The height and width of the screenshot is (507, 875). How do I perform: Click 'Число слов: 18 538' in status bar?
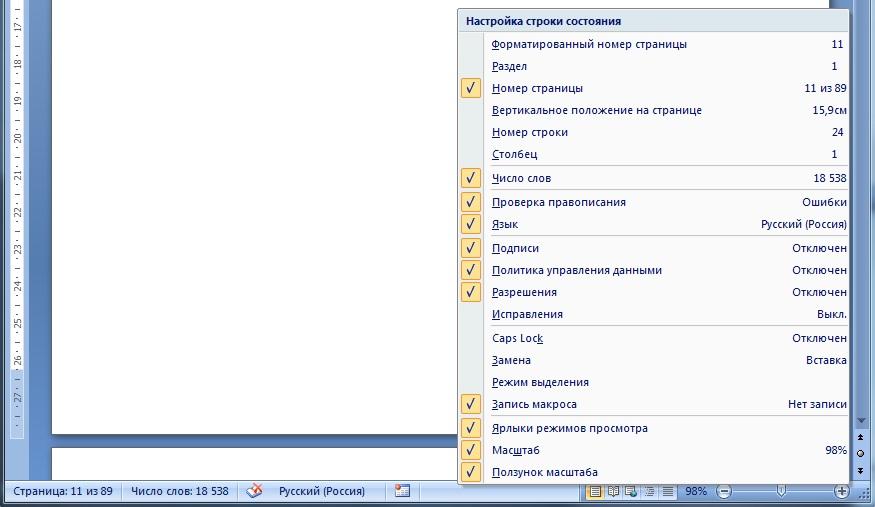180,491
